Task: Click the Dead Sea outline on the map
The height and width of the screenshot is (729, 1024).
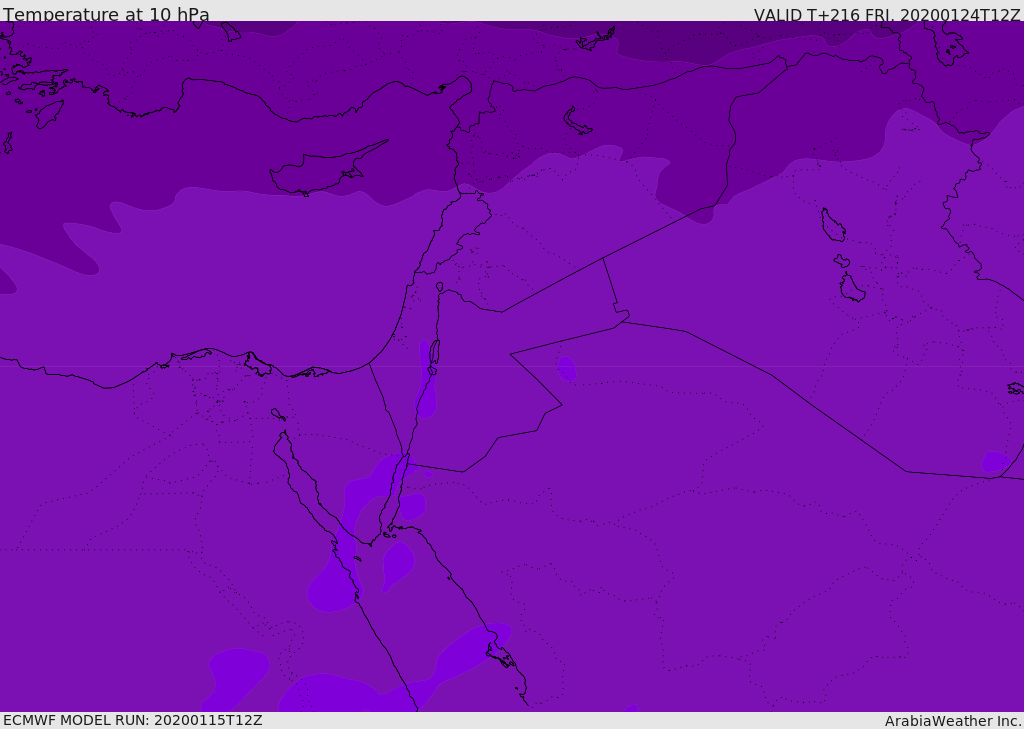Action: click(434, 353)
